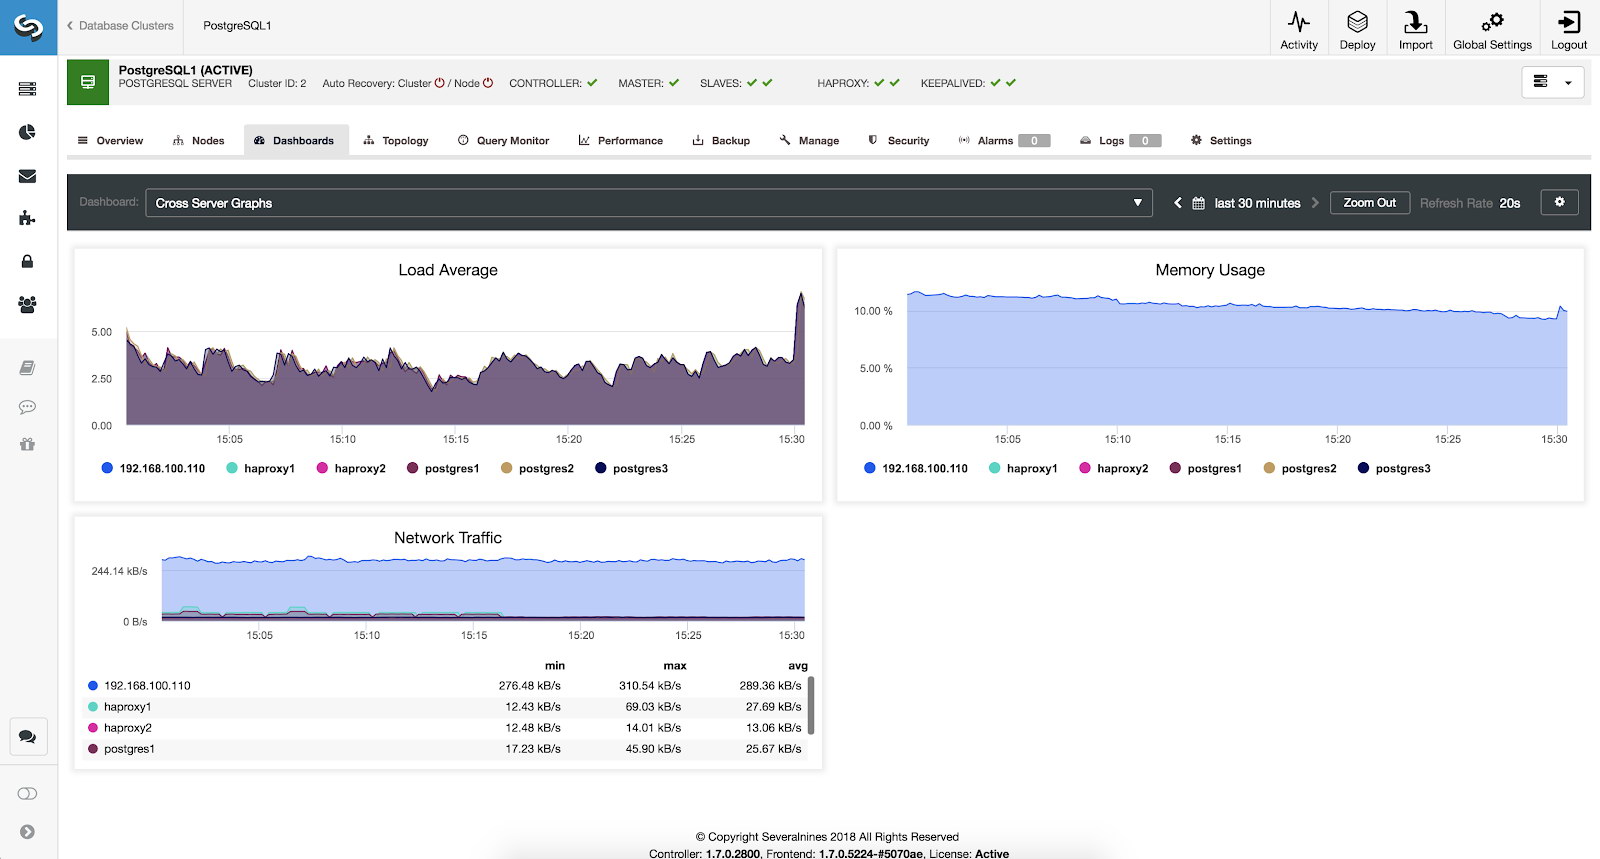Click the ClusterControl logo
The width and height of the screenshot is (1600, 859).
[x=28, y=27]
